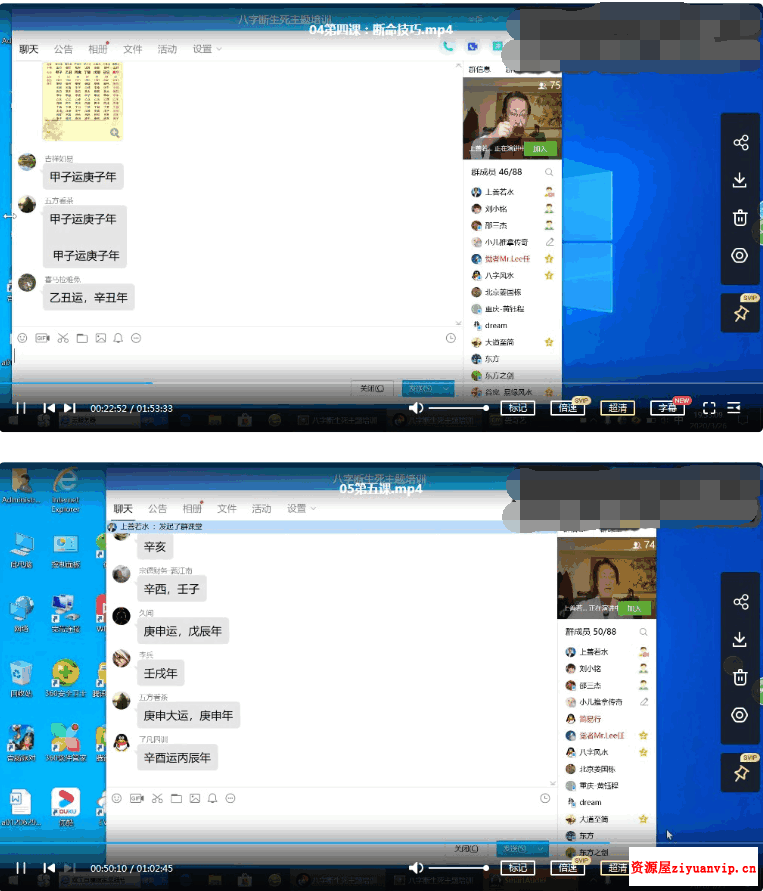Click GIF icon in 04第四课 chat toolbar
This screenshot has height=891, width=763.
pos(43,338)
